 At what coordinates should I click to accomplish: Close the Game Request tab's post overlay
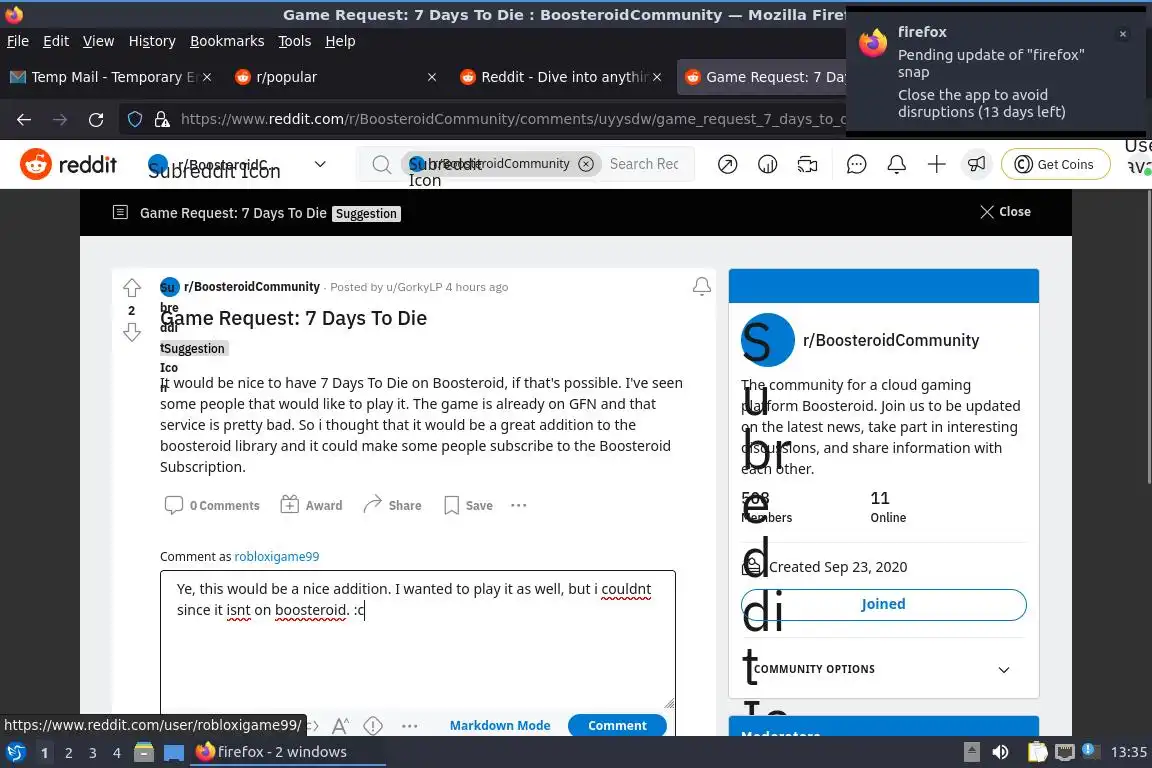pos(1005,212)
